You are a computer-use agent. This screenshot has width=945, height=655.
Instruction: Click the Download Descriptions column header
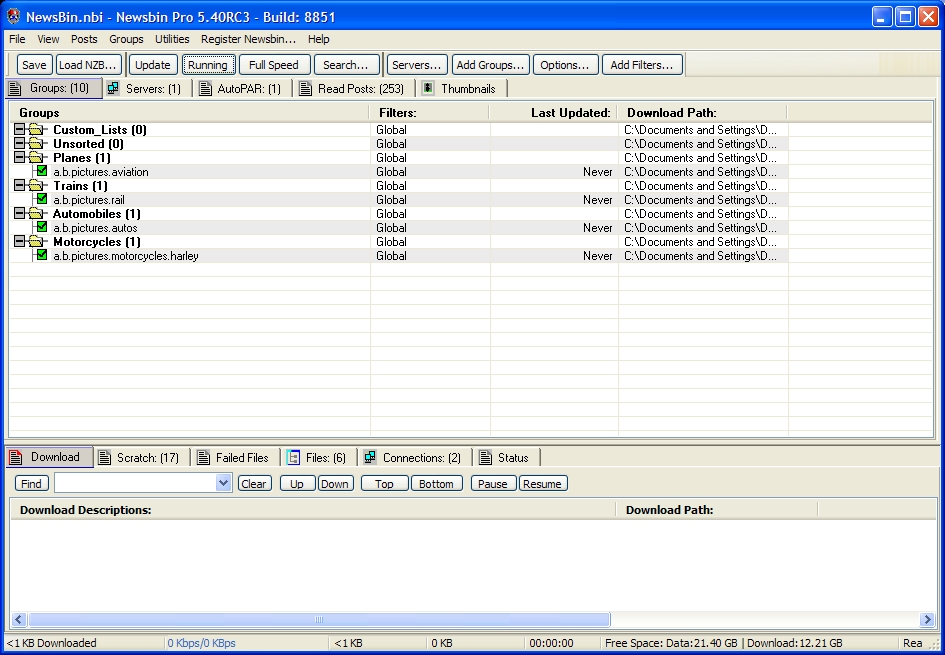point(312,510)
